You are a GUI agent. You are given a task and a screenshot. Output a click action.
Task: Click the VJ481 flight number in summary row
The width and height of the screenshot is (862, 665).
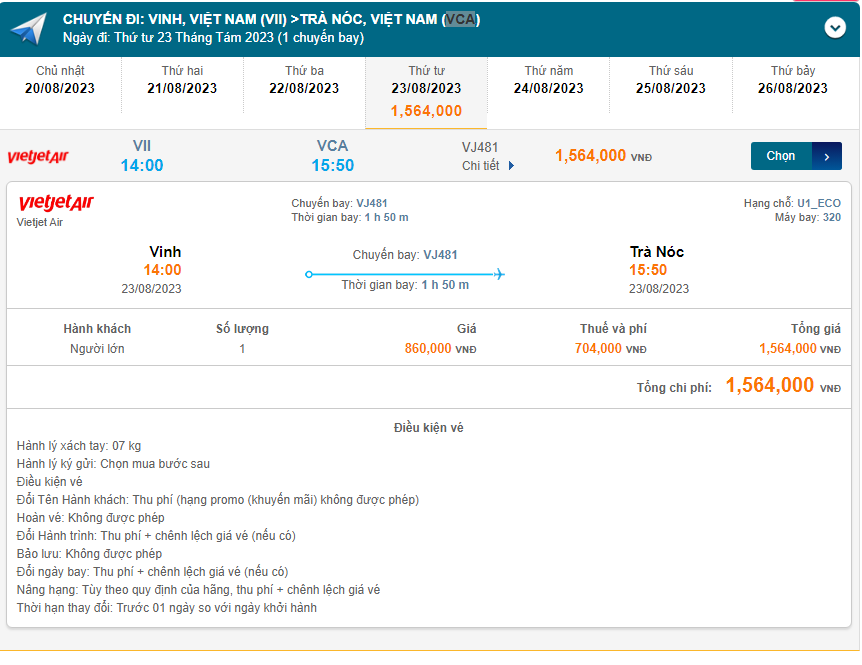[480, 147]
